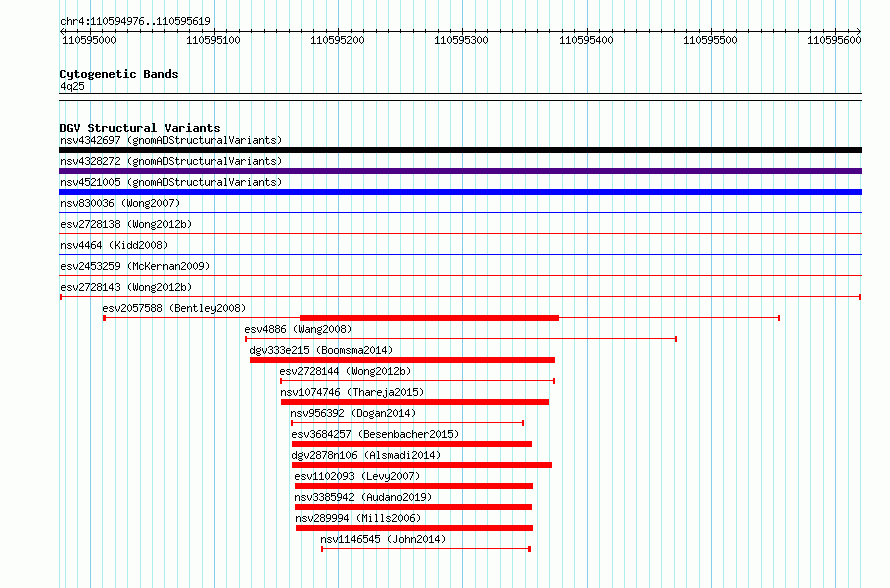Click red bar under nsv1074746 (Thareja2015)

[x=415, y=402]
